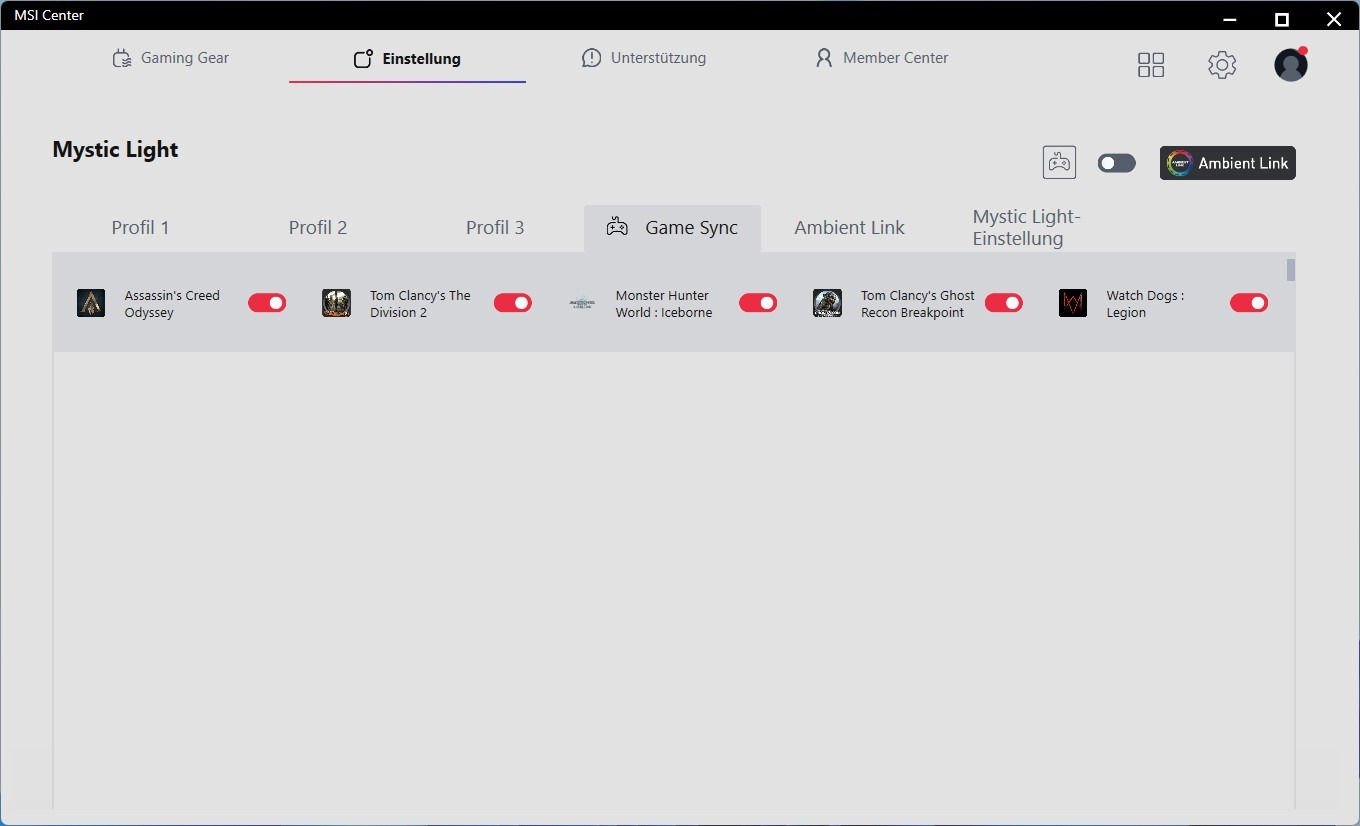Click the Watch Dogs Legion game icon
1360x826 pixels.
click(1073, 303)
